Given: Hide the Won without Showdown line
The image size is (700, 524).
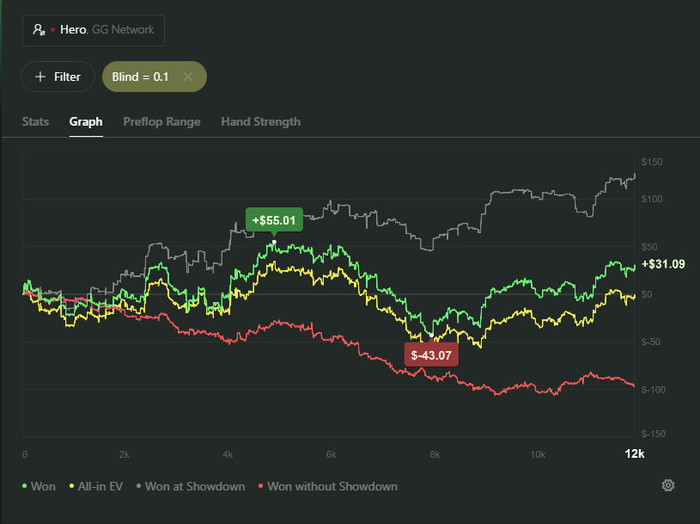Looking at the screenshot, I should coord(328,487).
